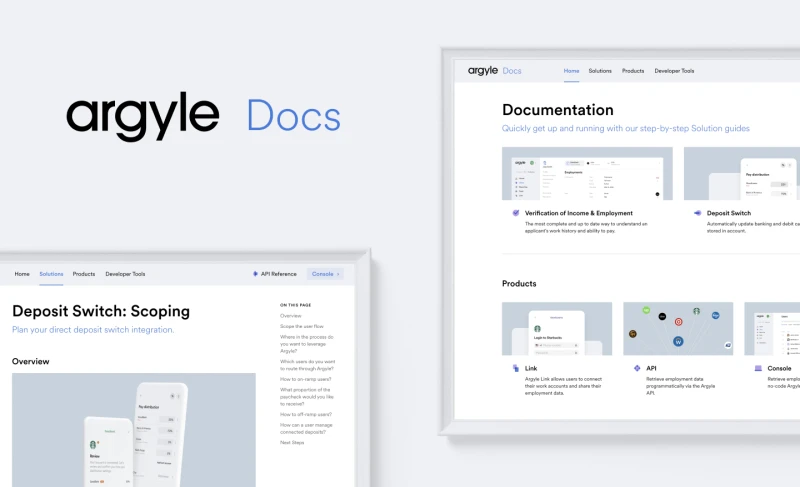
Task: Open Solutions tab in Documentation window
Action: (x=599, y=71)
